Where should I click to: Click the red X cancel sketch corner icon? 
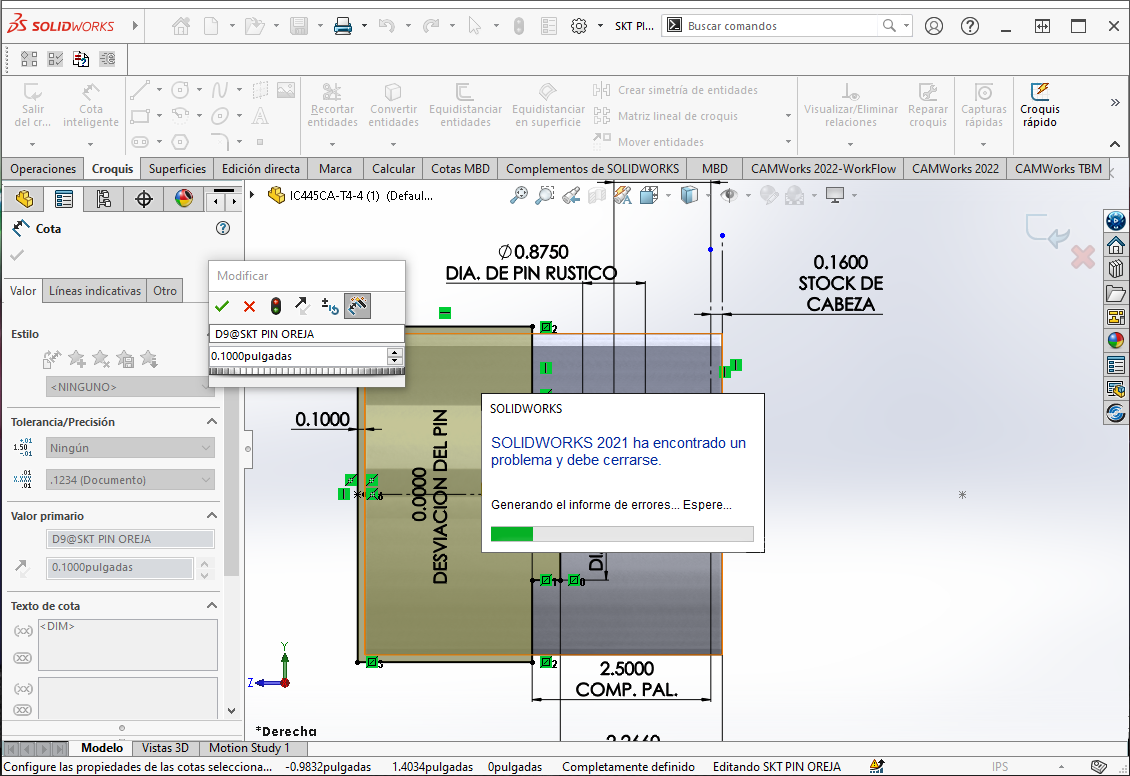coord(1083,257)
